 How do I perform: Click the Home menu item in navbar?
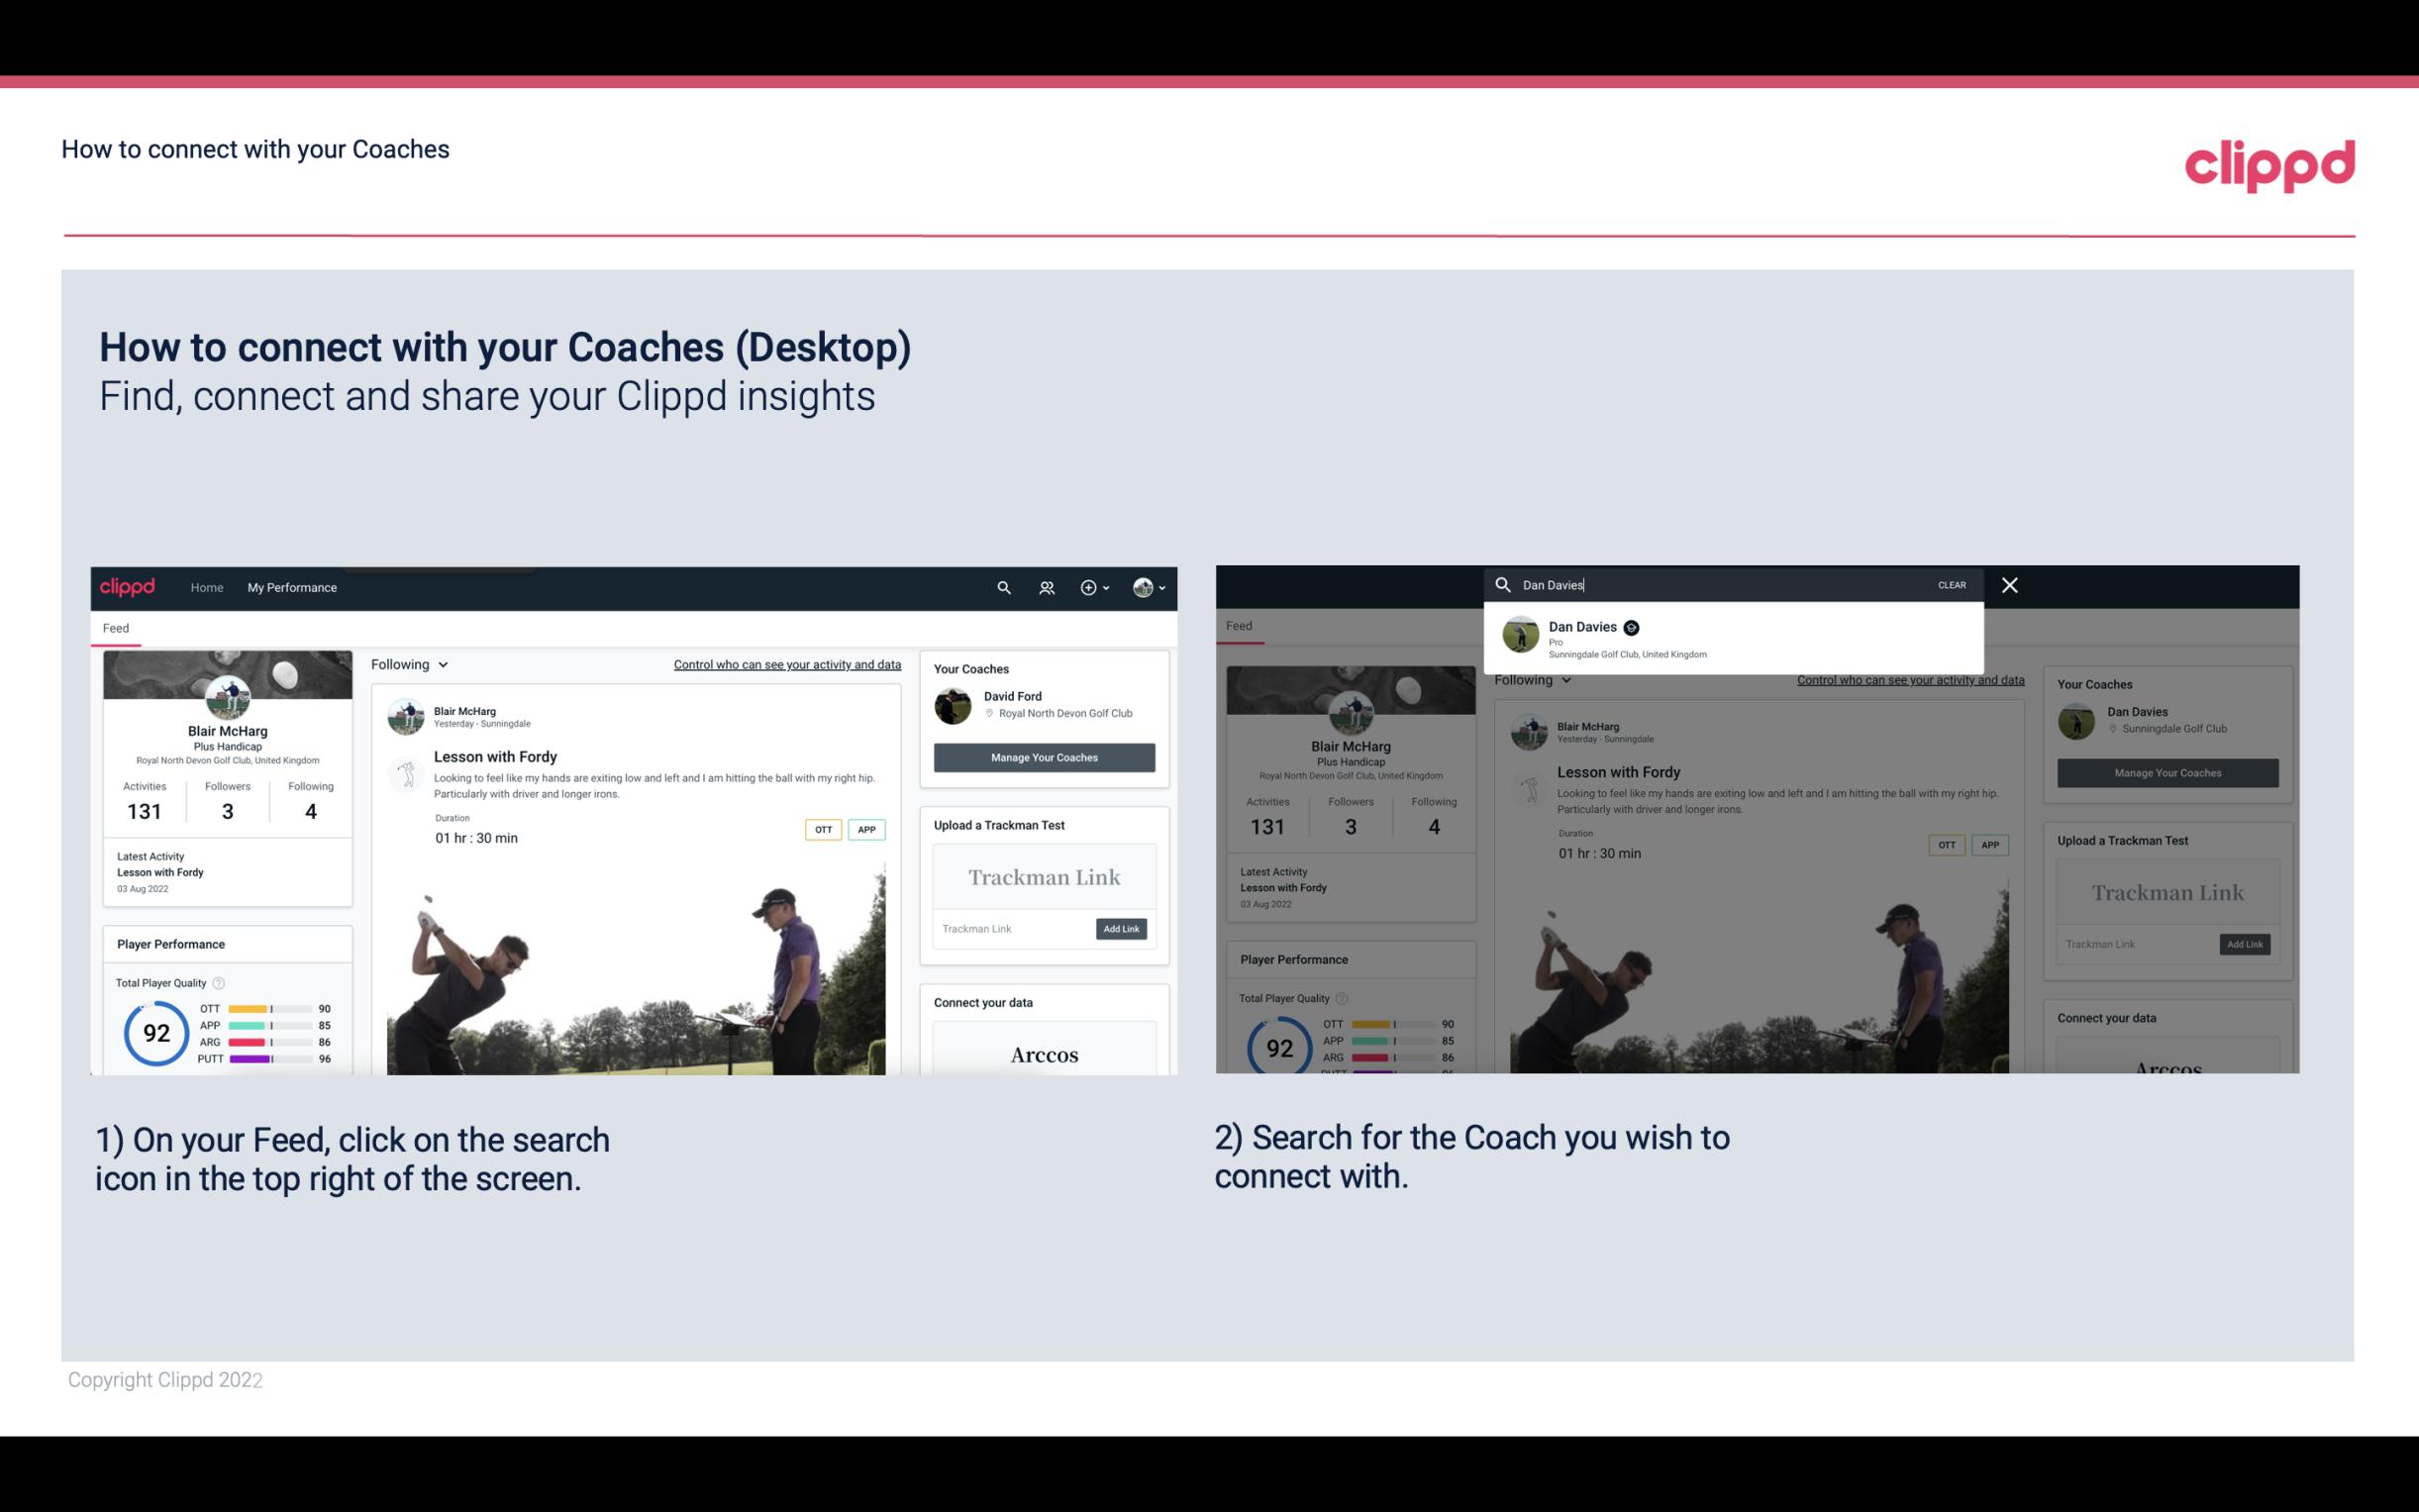(x=206, y=587)
